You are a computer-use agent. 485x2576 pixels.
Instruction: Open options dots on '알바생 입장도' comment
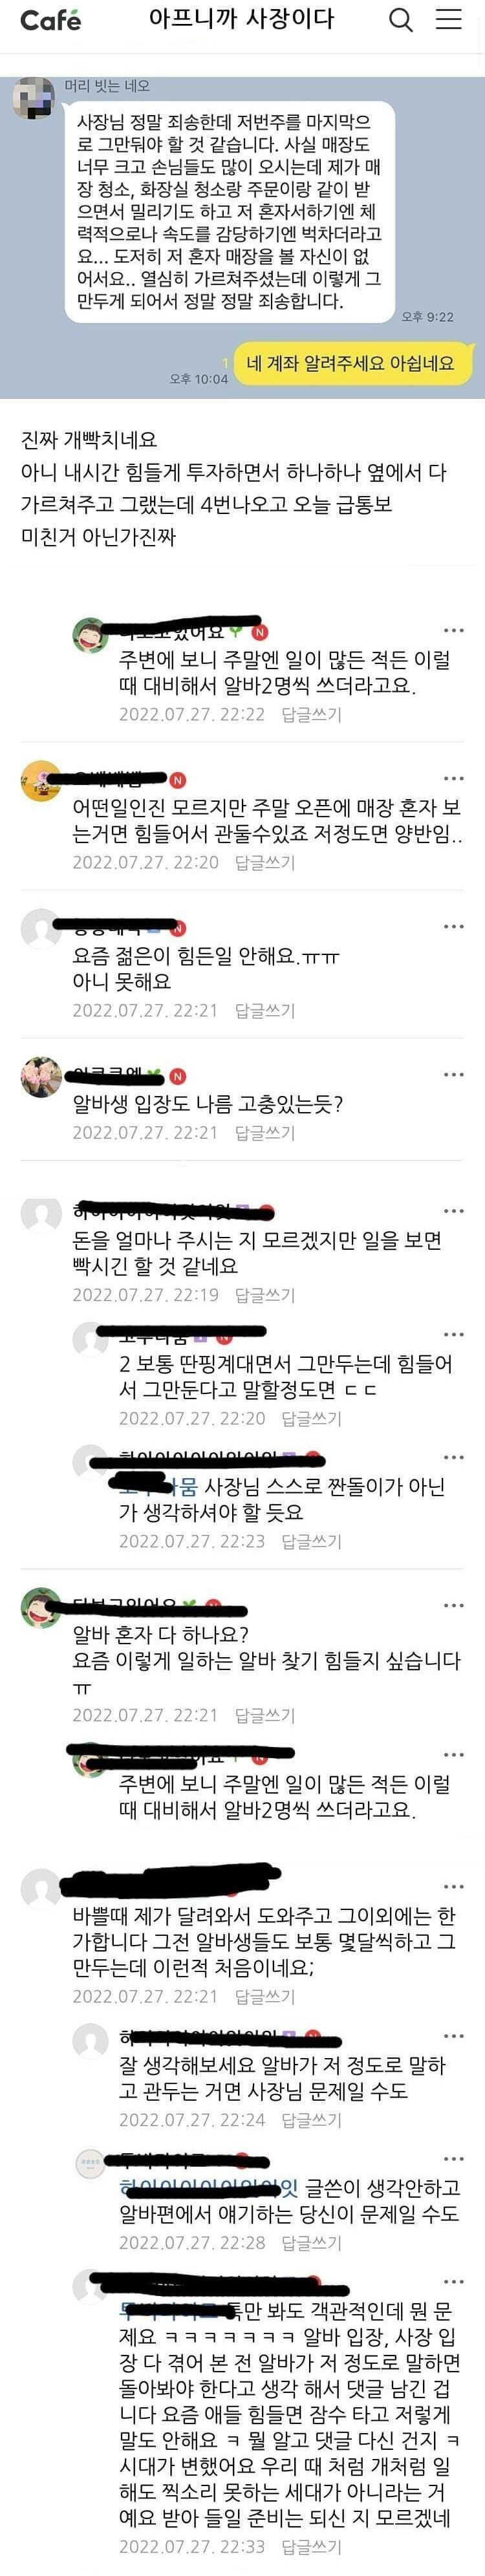[454, 1075]
